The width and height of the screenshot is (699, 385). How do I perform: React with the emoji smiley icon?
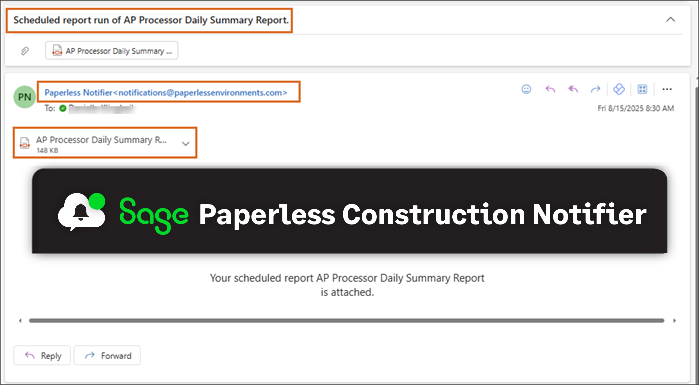point(526,90)
